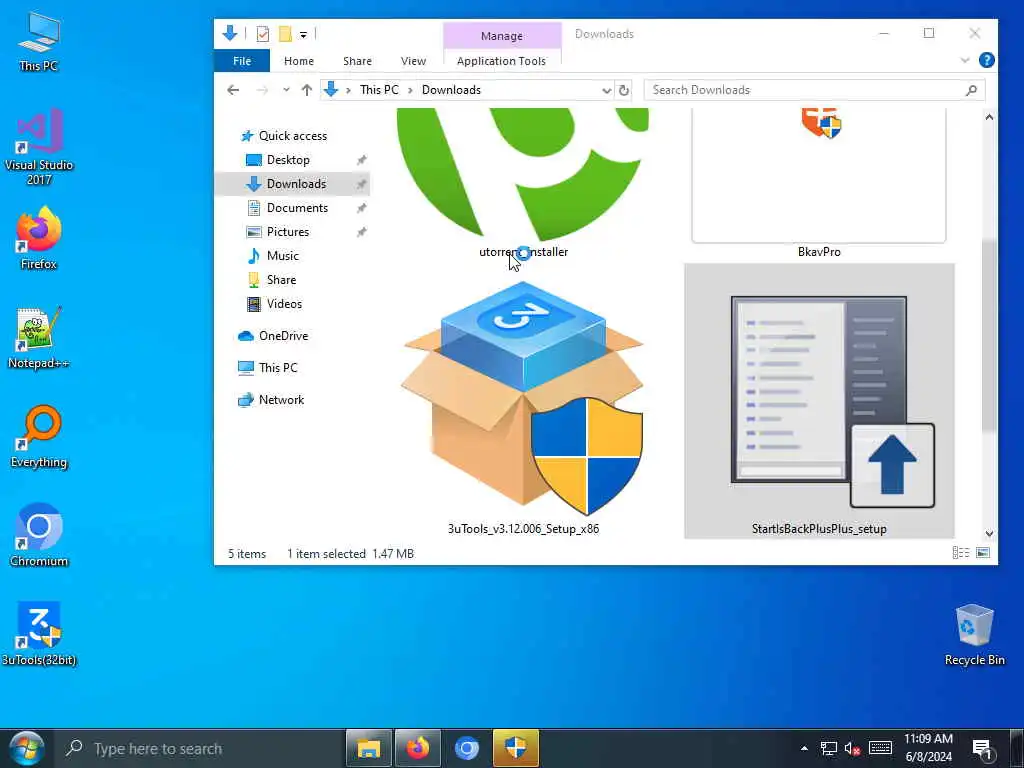Go forward in Explorer navigation
The height and width of the screenshot is (768, 1024).
(262, 90)
